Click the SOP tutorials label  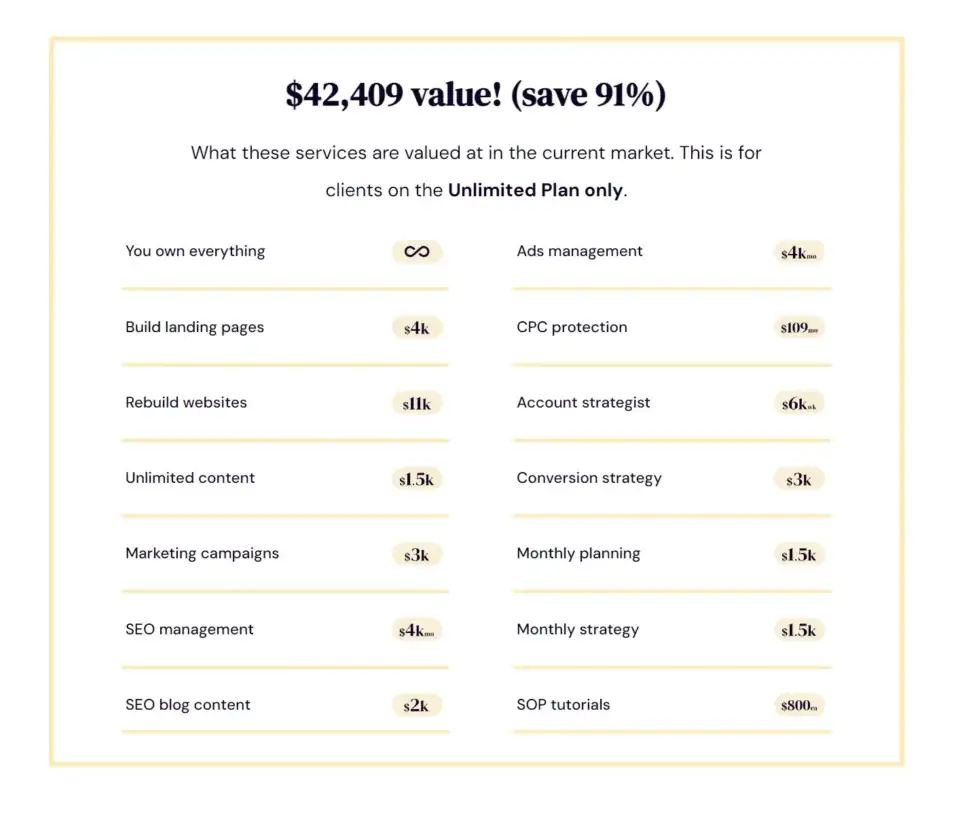click(563, 705)
